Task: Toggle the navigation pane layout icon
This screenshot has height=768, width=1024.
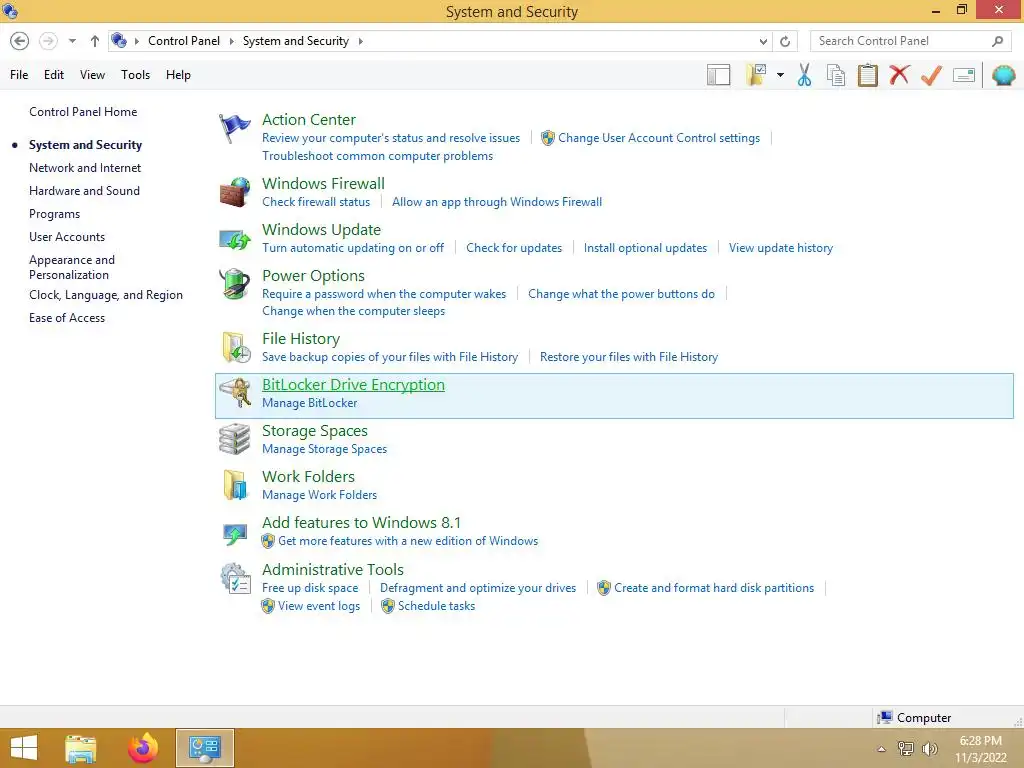Action: (718, 75)
